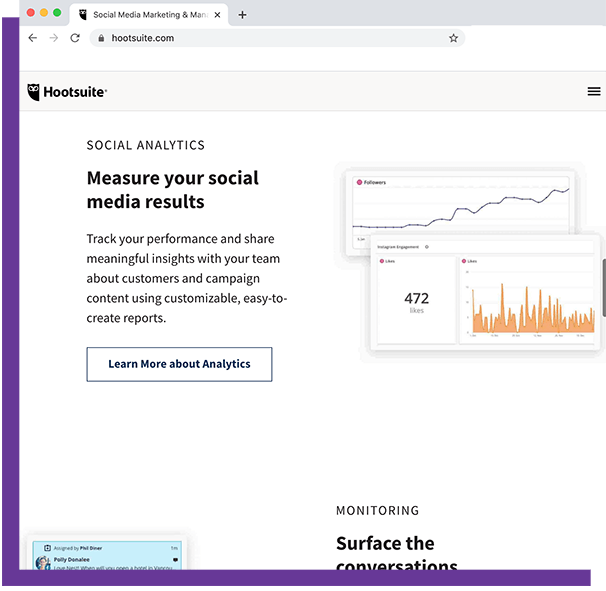
Task: Click the Instagram icon beside Followers title
Action: (x=358, y=182)
